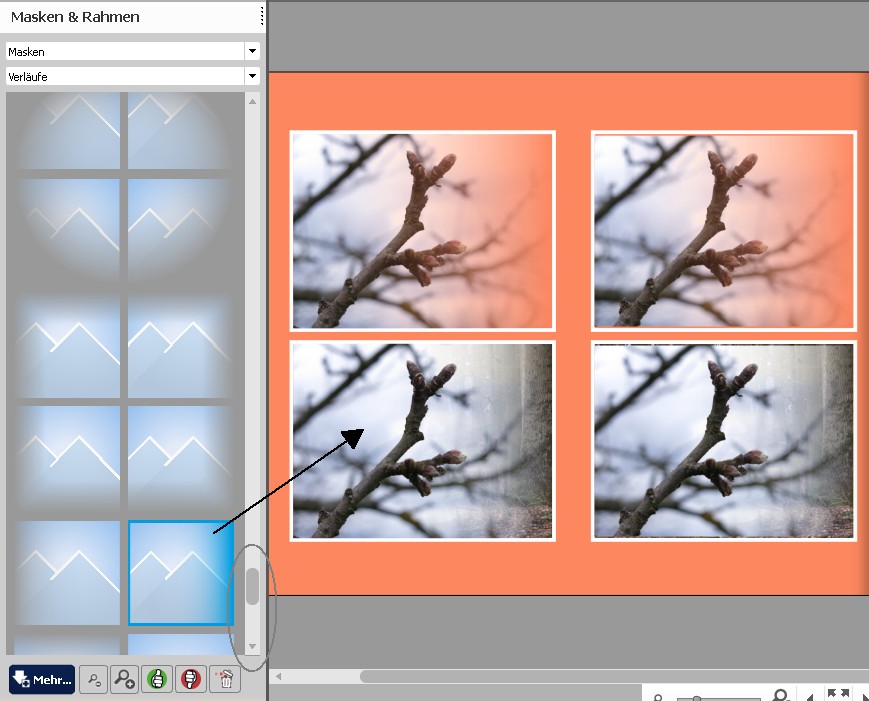Click the mask list scroll down arrow
Screen dimensions: 869x701
click(252, 647)
